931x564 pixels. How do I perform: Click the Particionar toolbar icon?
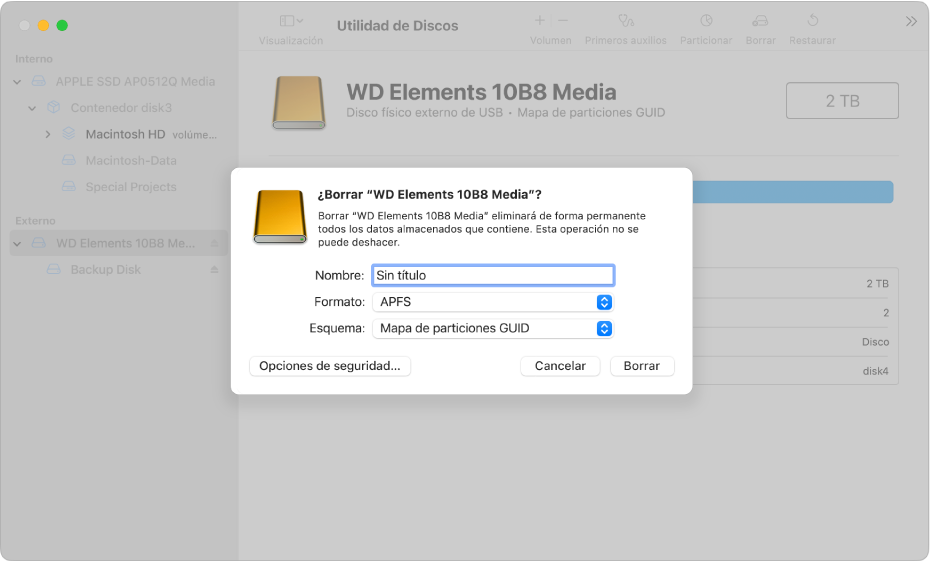[x=706, y=21]
